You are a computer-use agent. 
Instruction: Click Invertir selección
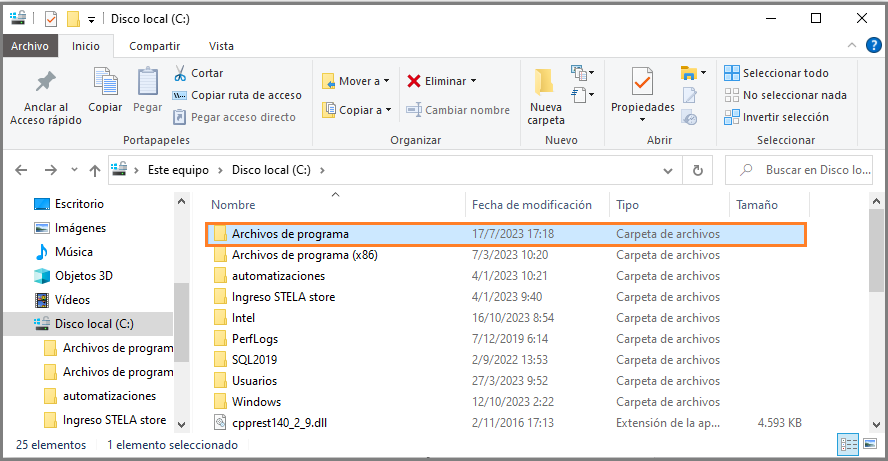(776, 117)
